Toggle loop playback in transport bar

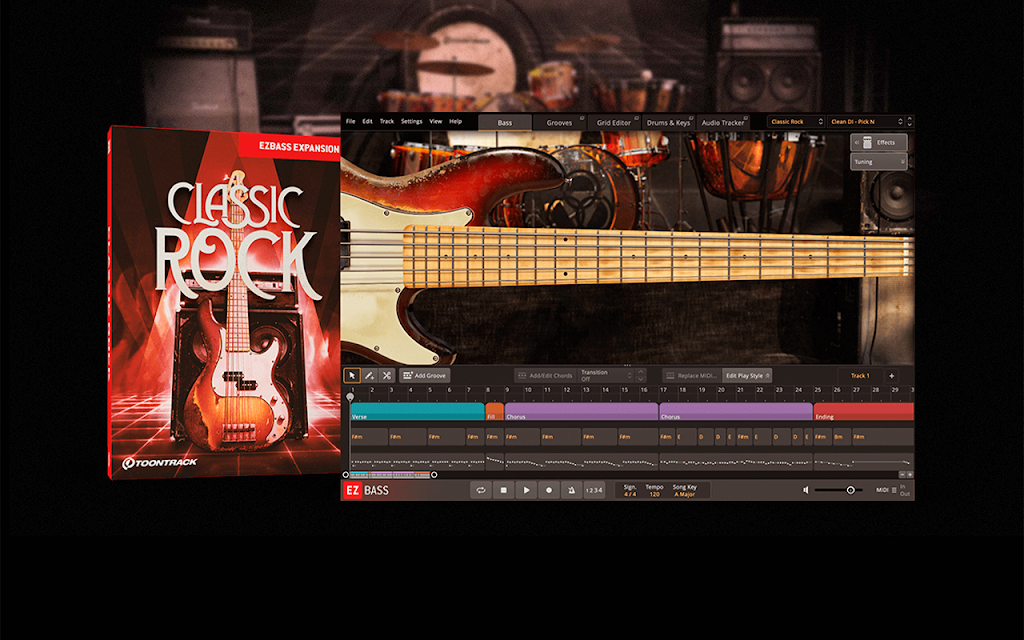pyautogui.click(x=481, y=490)
